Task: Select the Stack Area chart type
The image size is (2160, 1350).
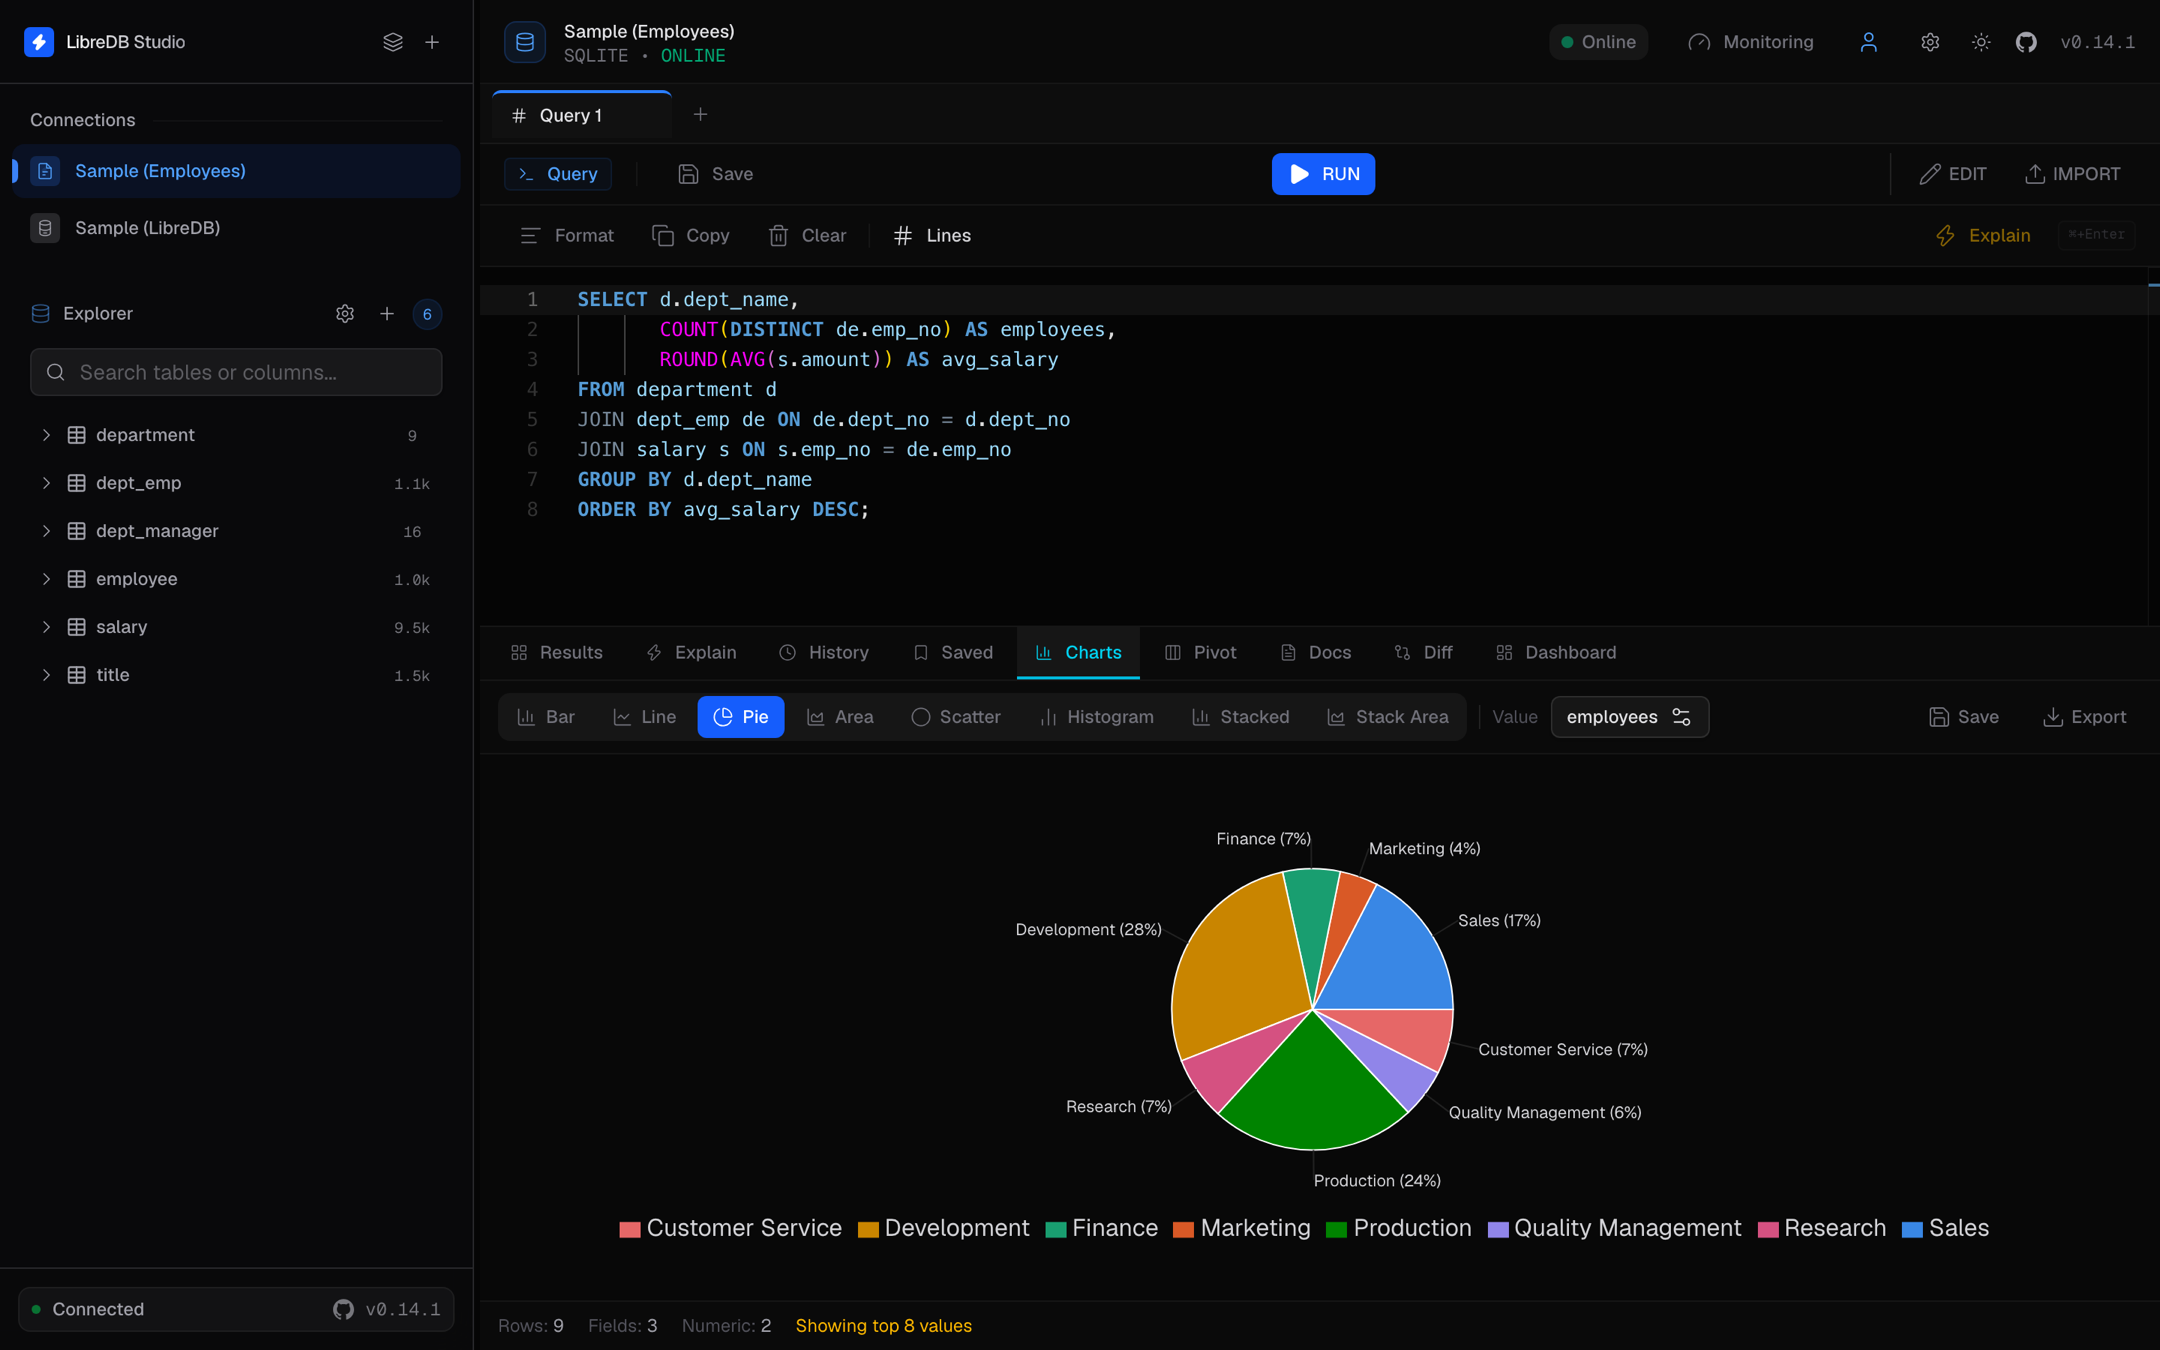Action: (1388, 717)
